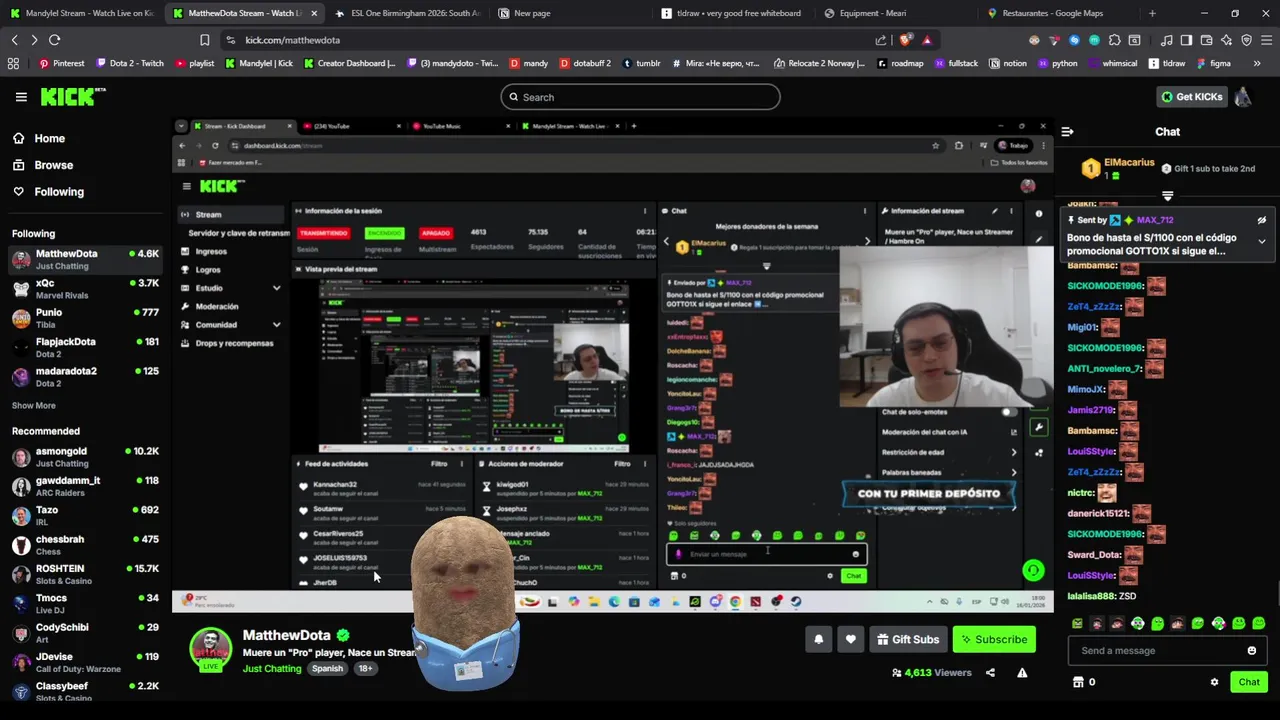Open the Pinterest bookmark

click(61, 63)
